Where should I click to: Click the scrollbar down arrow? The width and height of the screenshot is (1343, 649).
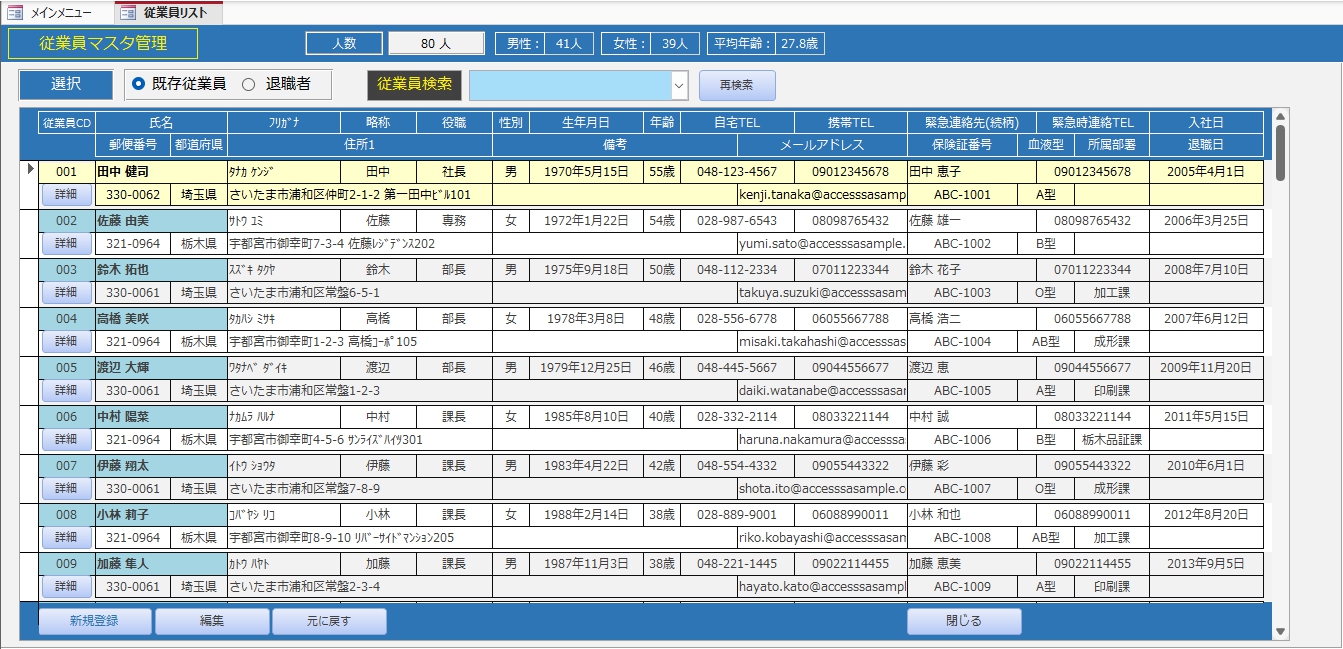pyautogui.click(x=1280, y=631)
